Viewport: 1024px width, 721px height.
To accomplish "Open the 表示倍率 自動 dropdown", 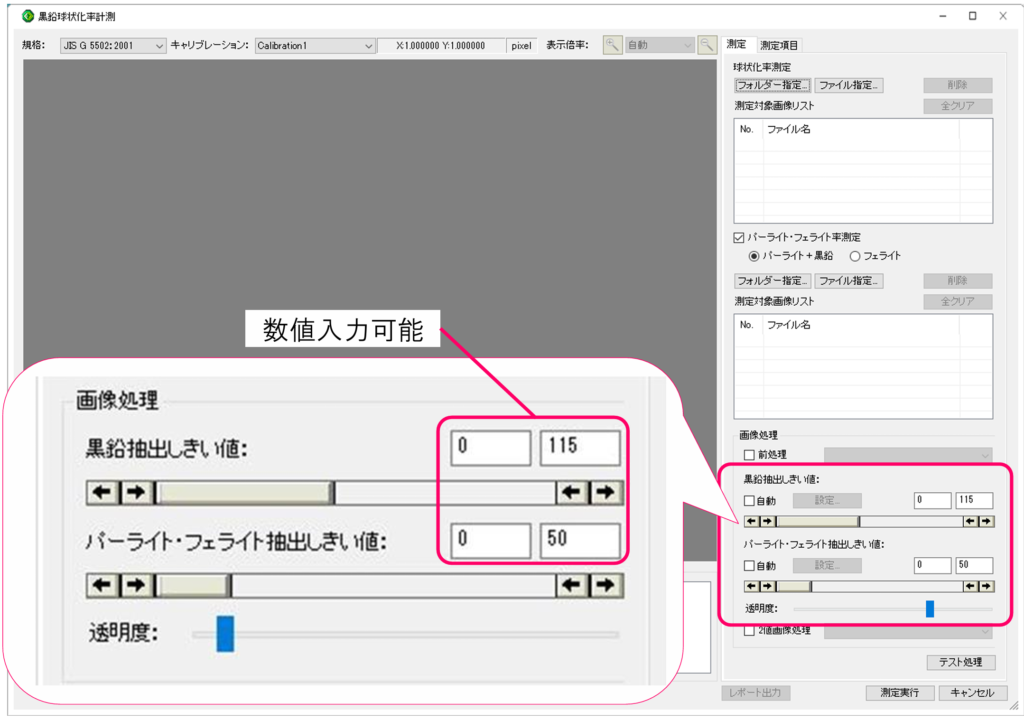I will 659,45.
